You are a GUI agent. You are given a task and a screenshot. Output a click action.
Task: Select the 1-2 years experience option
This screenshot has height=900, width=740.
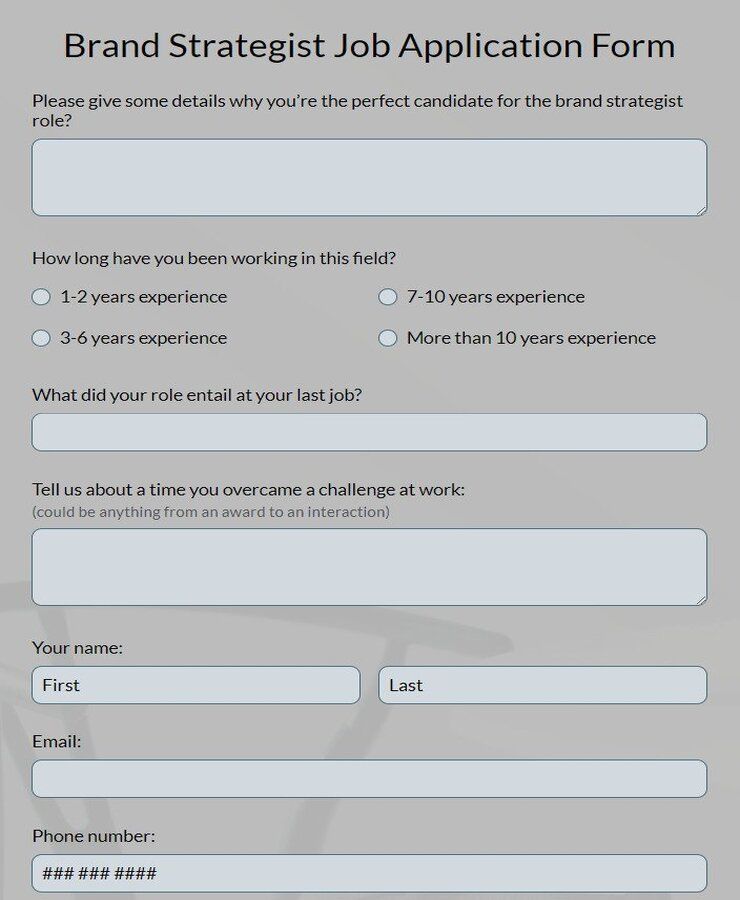click(41, 296)
